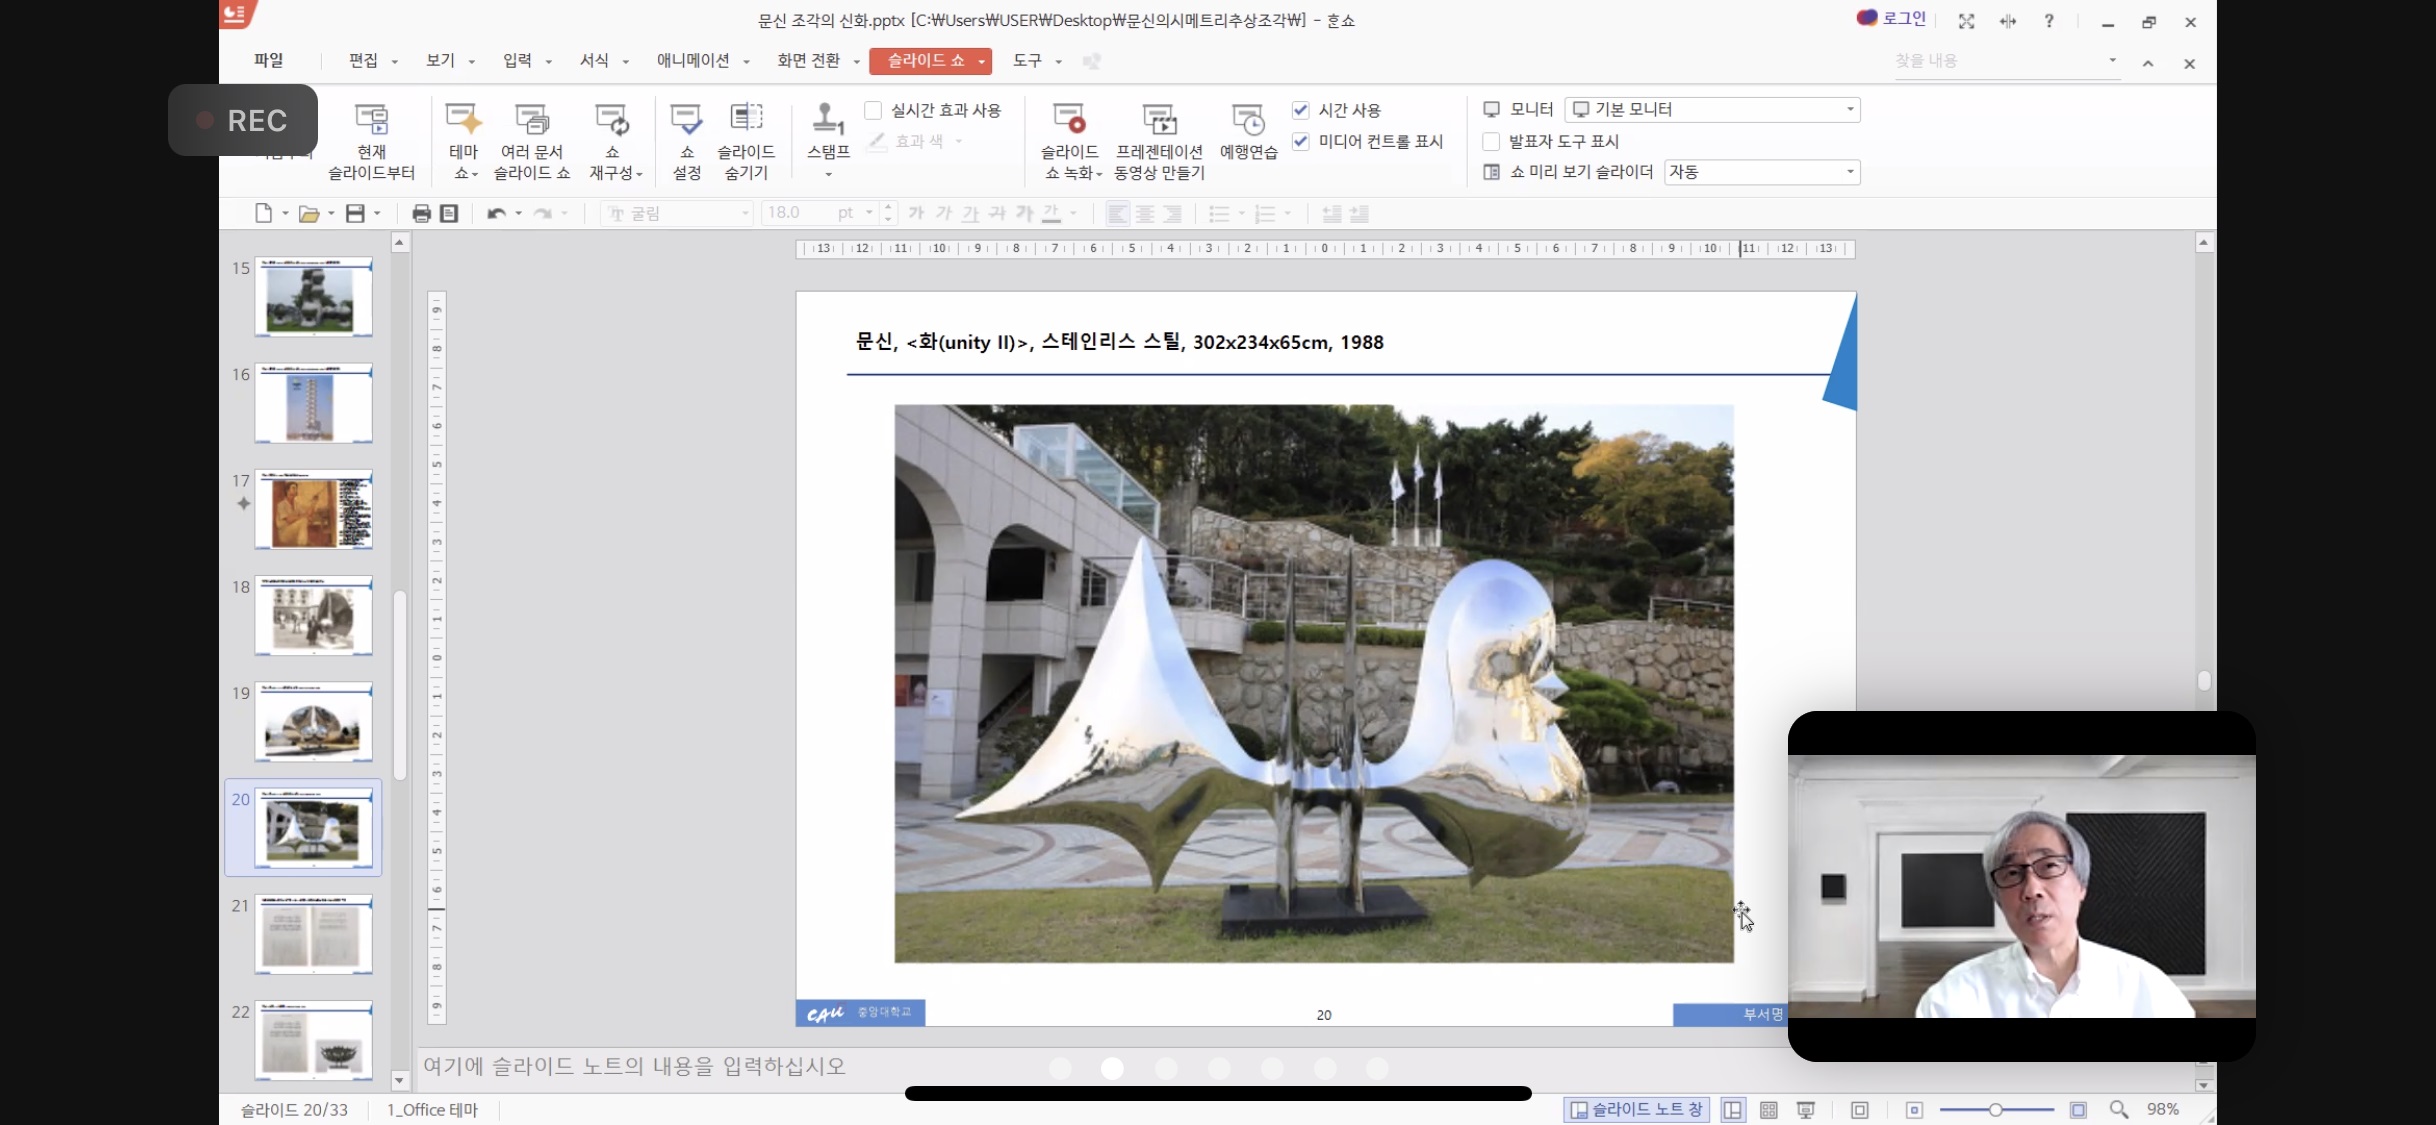Enable real-time effects (실시간 효과 사용) checkbox
The width and height of the screenshot is (2436, 1125).
point(873,110)
